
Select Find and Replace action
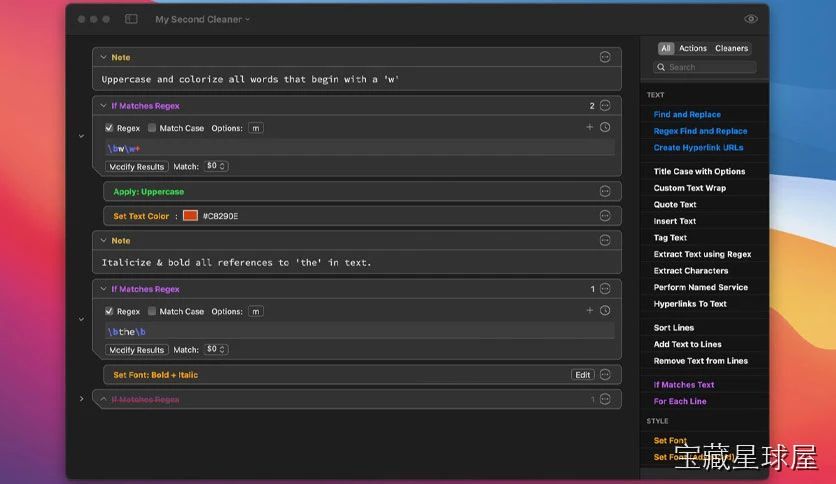[687, 114]
